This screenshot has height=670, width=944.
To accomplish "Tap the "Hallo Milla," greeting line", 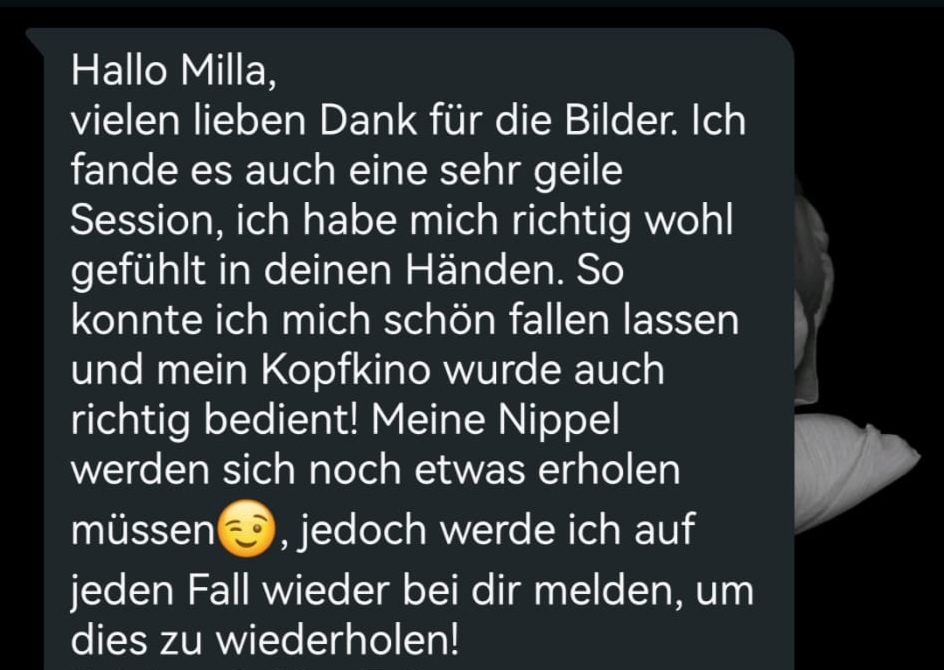I will click(x=174, y=70).
